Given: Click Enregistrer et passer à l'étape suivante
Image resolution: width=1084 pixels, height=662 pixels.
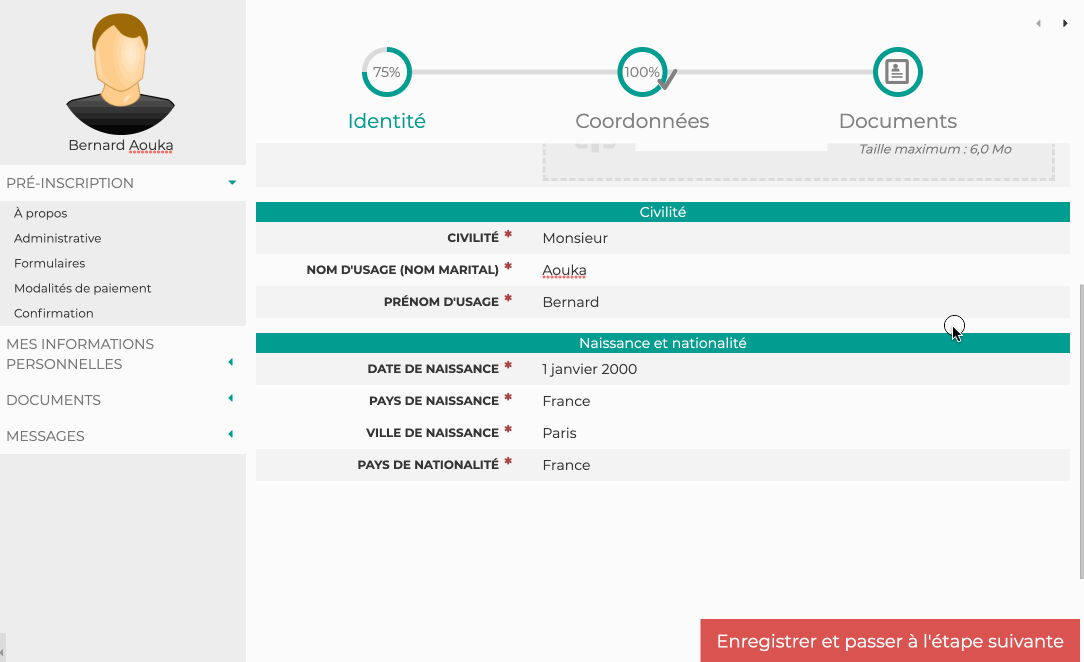Looking at the screenshot, I should pyautogui.click(x=890, y=641).
